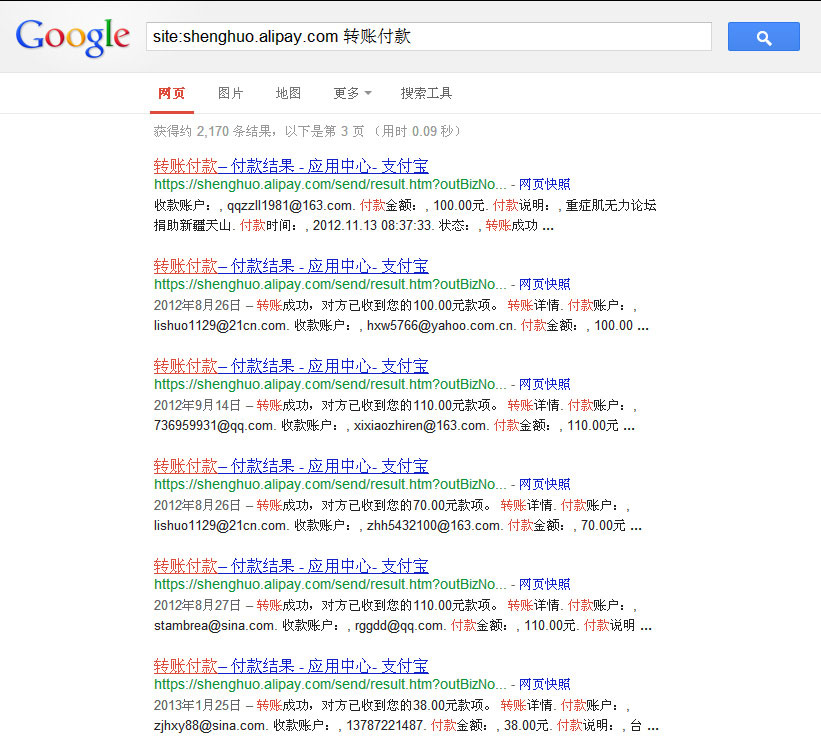Screen dimensions: 821x748
Task: Open result title dated 2012年9月14日
Action: point(290,366)
